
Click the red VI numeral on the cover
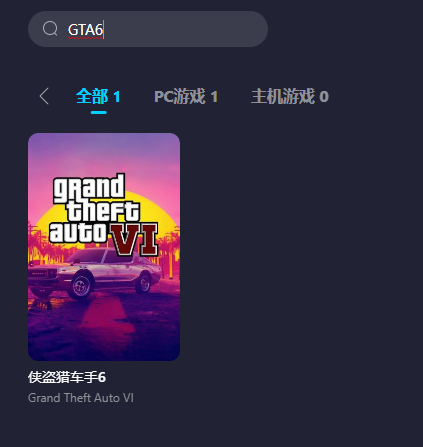(134, 239)
